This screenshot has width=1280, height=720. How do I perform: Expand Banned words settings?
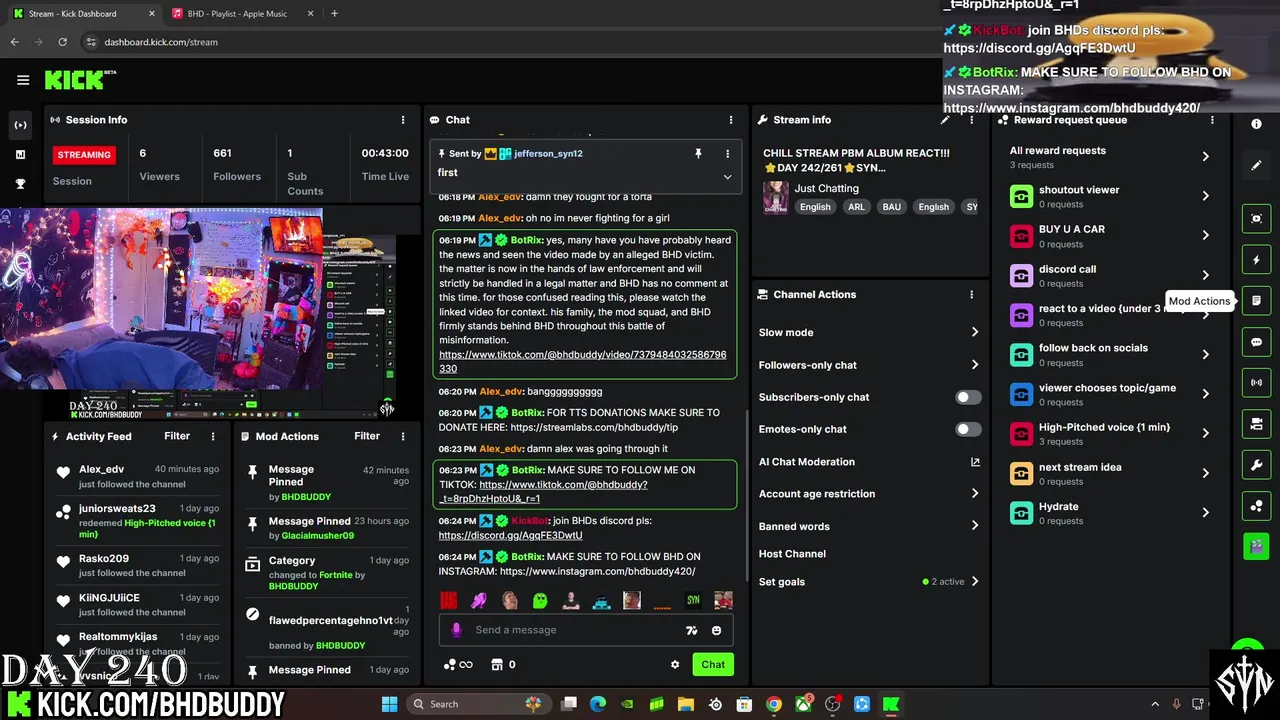pos(975,526)
